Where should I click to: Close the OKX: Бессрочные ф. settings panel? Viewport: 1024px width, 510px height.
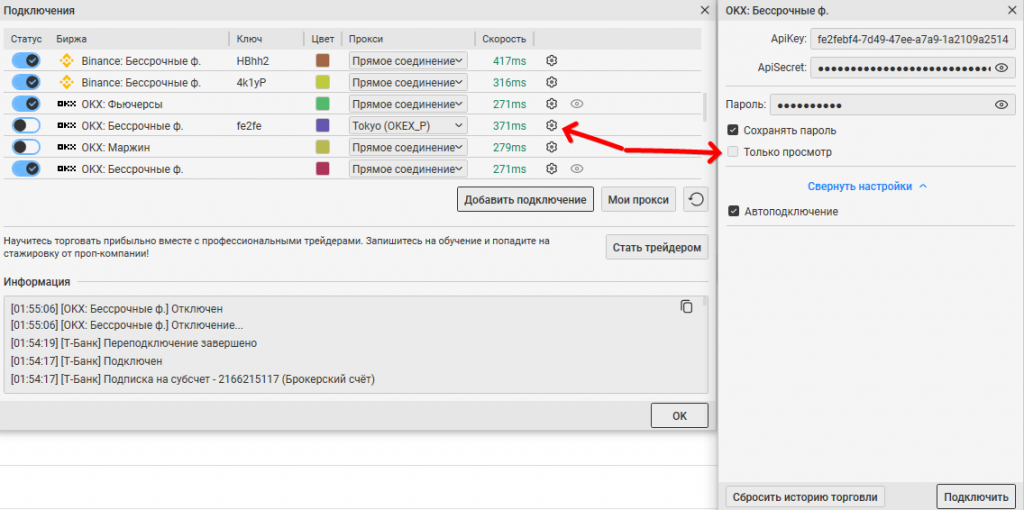[x=1011, y=10]
